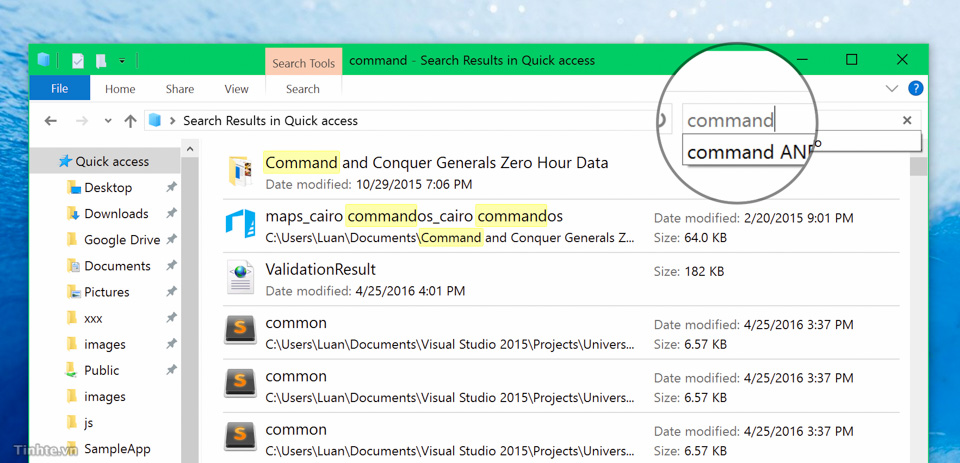Viewport: 960px width, 463px height.
Task: Clear the search box with X button
Action: (907, 121)
